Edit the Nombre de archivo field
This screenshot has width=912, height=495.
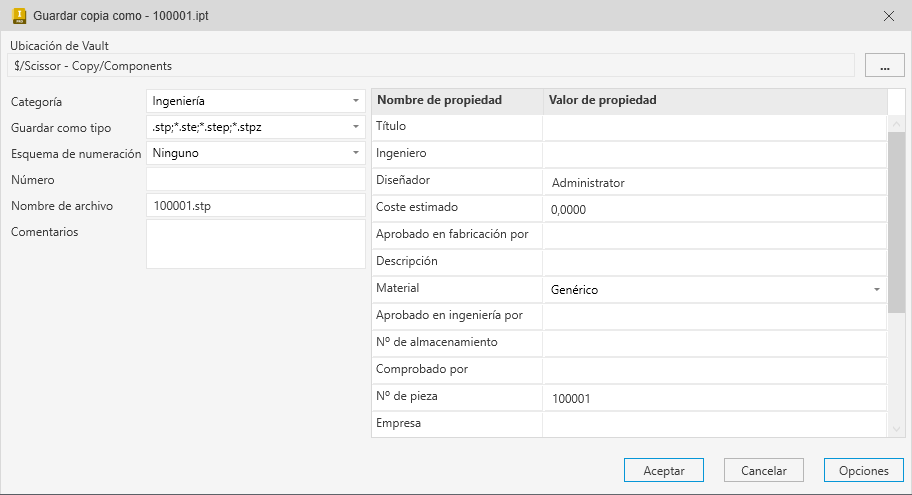pos(255,206)
